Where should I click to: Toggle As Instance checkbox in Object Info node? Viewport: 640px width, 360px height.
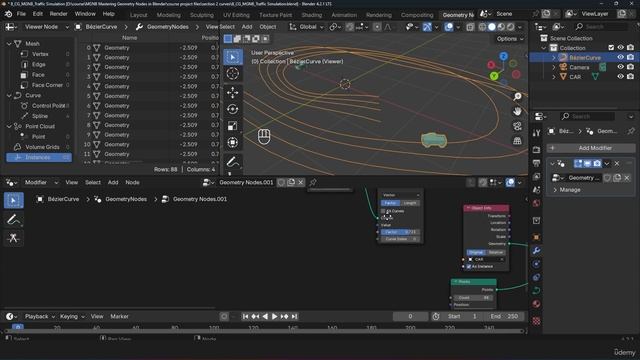469,267
